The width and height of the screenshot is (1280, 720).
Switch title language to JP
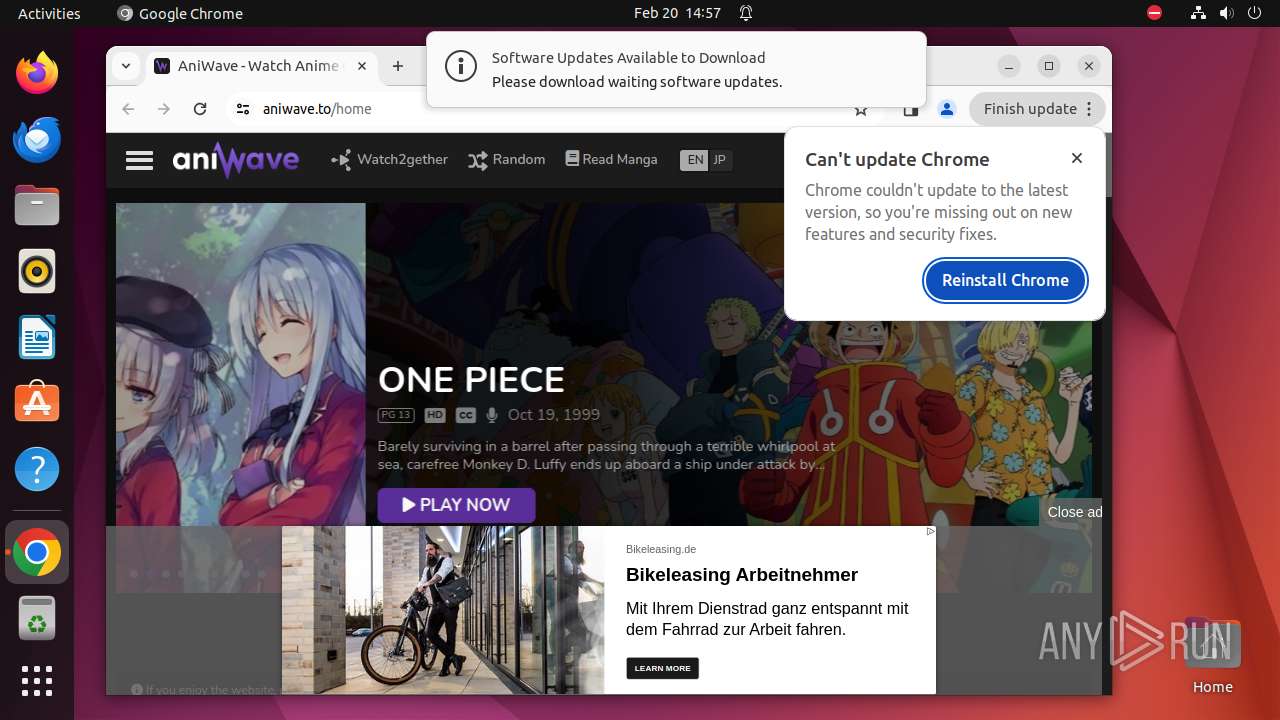pyautogui.click(x=720, y=160)
